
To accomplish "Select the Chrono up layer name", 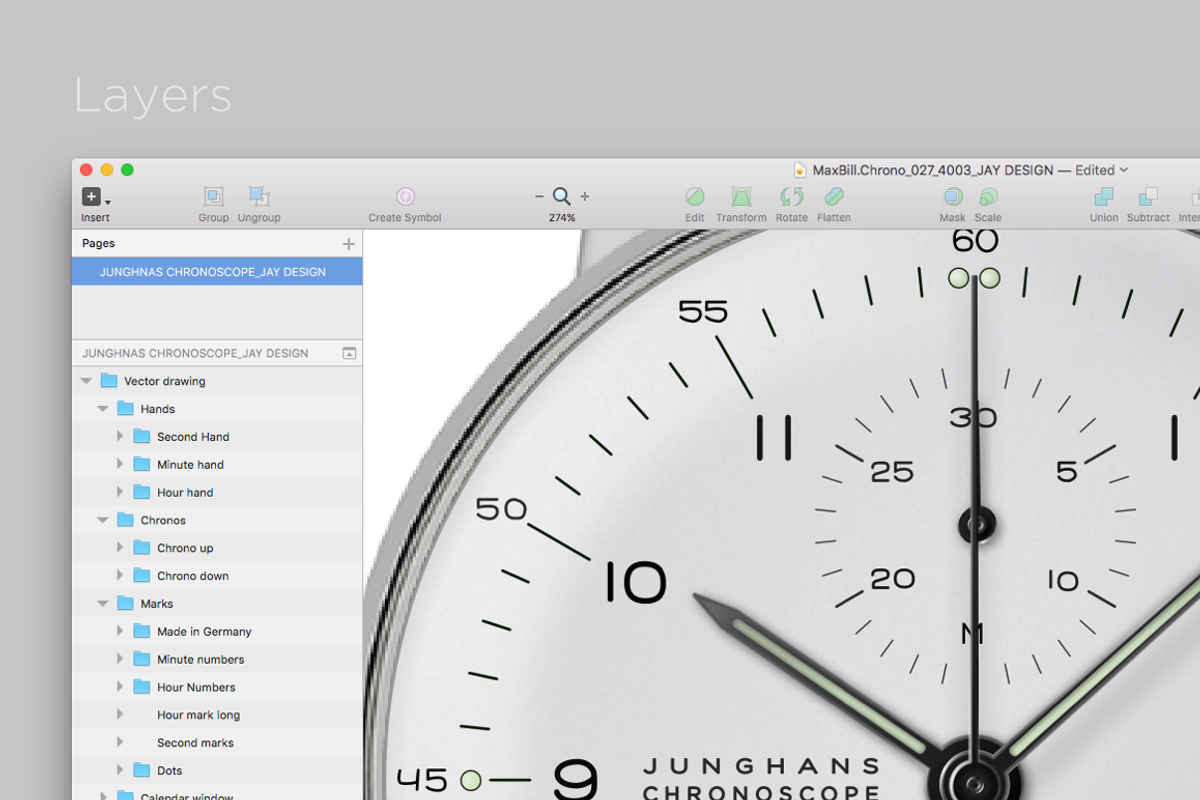I will (185, 548).
